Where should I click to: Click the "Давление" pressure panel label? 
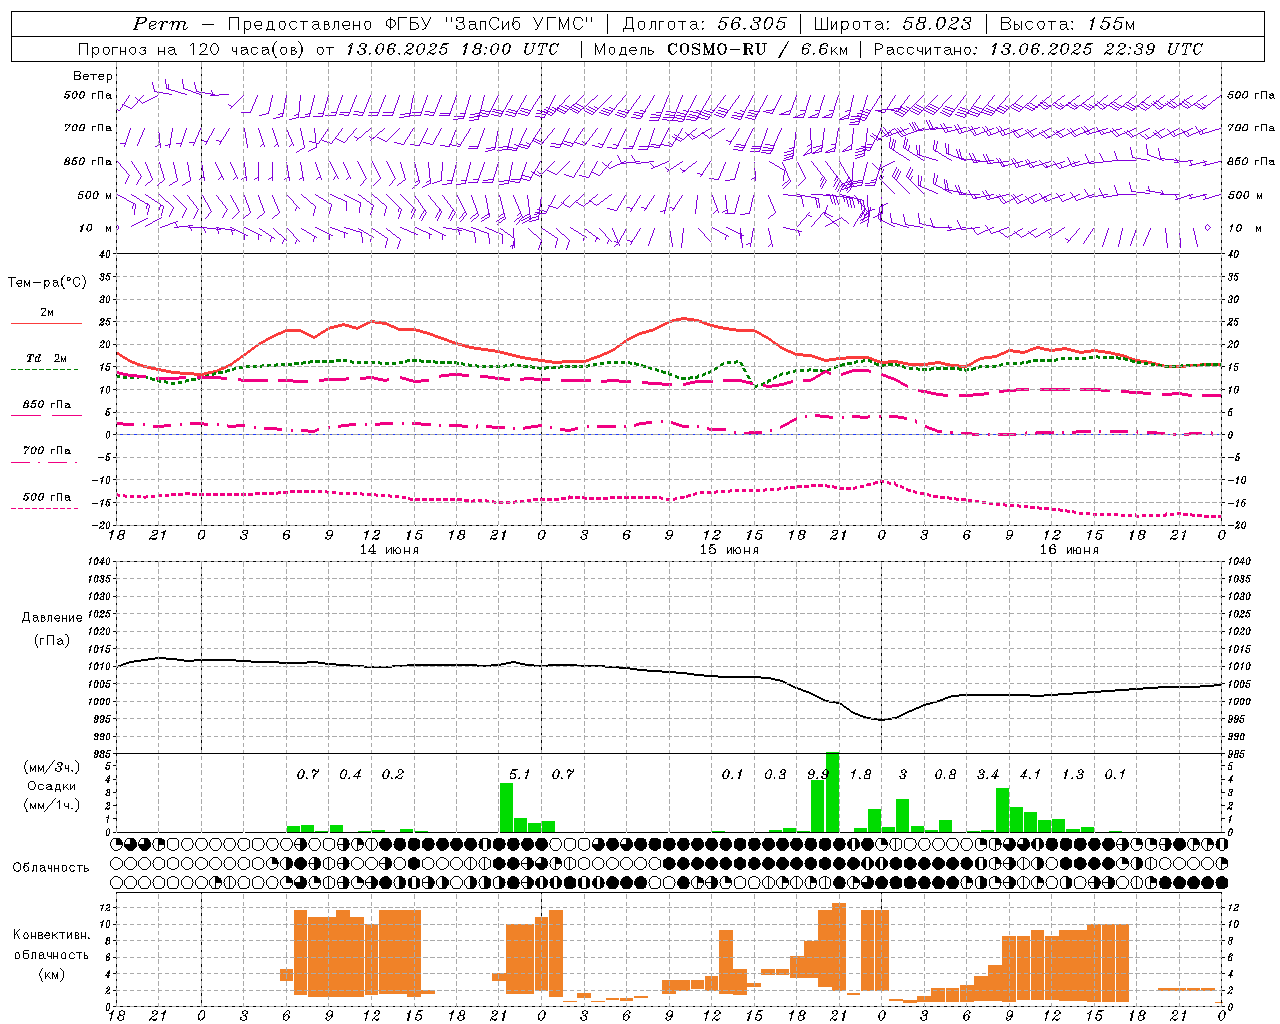(50, 618)
